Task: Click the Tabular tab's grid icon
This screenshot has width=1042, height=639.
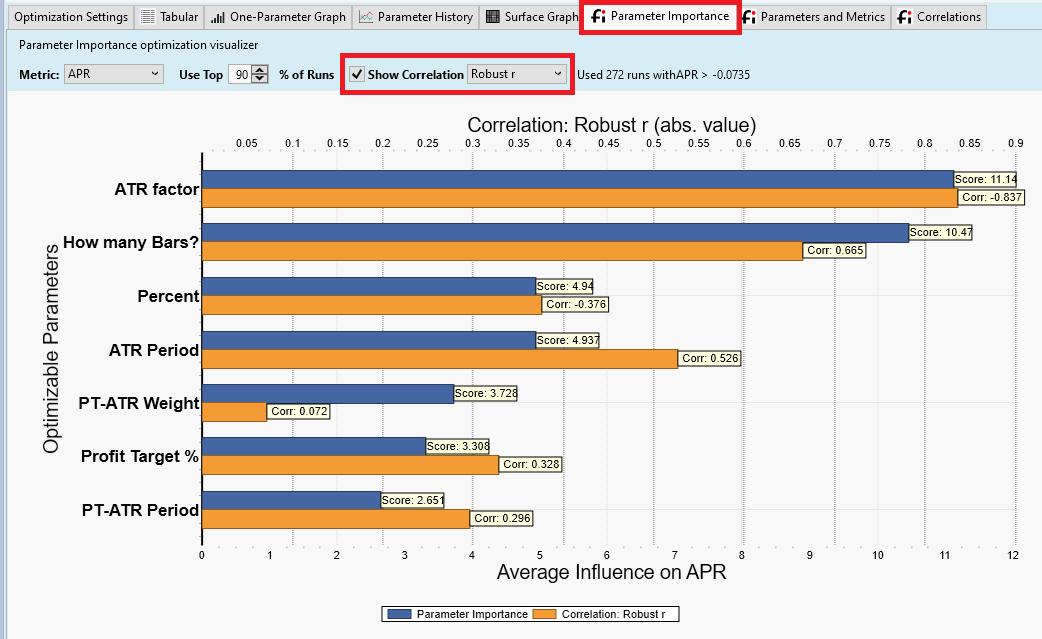Action: (148, 17)
